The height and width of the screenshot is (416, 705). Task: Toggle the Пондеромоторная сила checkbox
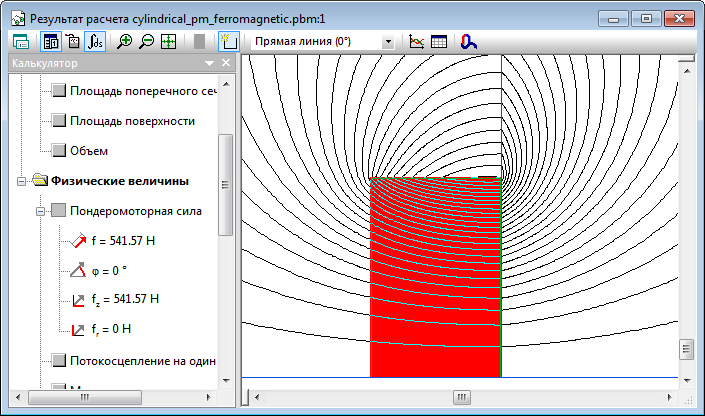point(59,211)
